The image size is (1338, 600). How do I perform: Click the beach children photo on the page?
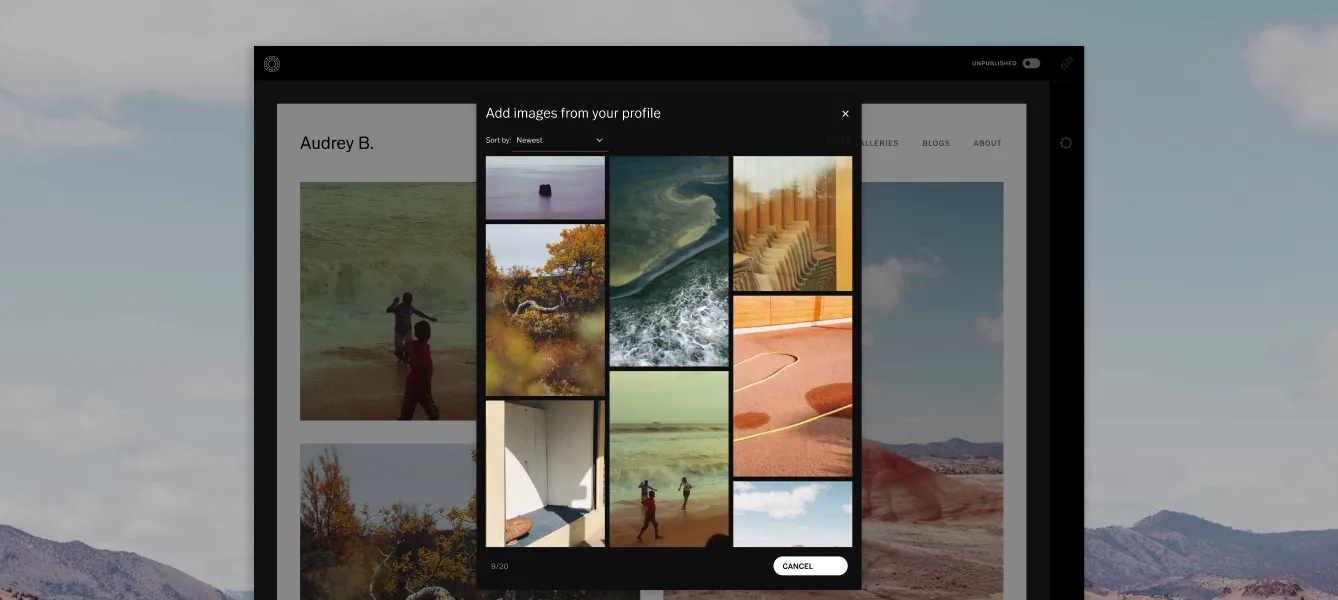point(388,301)
